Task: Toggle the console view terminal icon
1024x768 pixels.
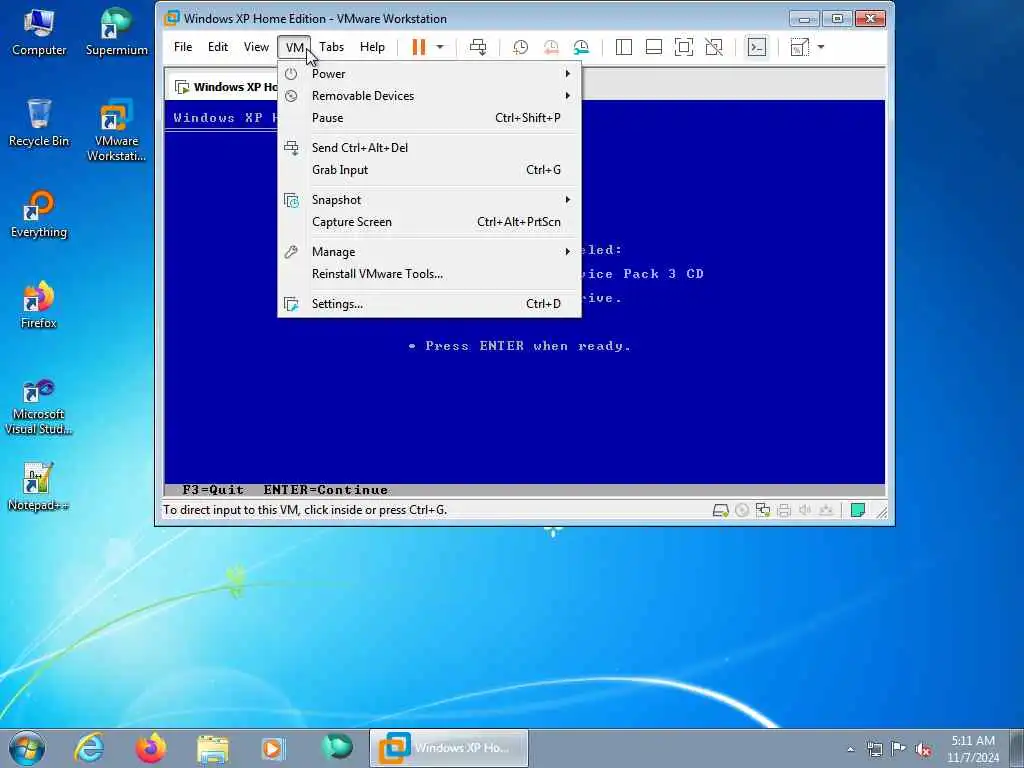Action: pyautogui.click(x=757, y=47)
